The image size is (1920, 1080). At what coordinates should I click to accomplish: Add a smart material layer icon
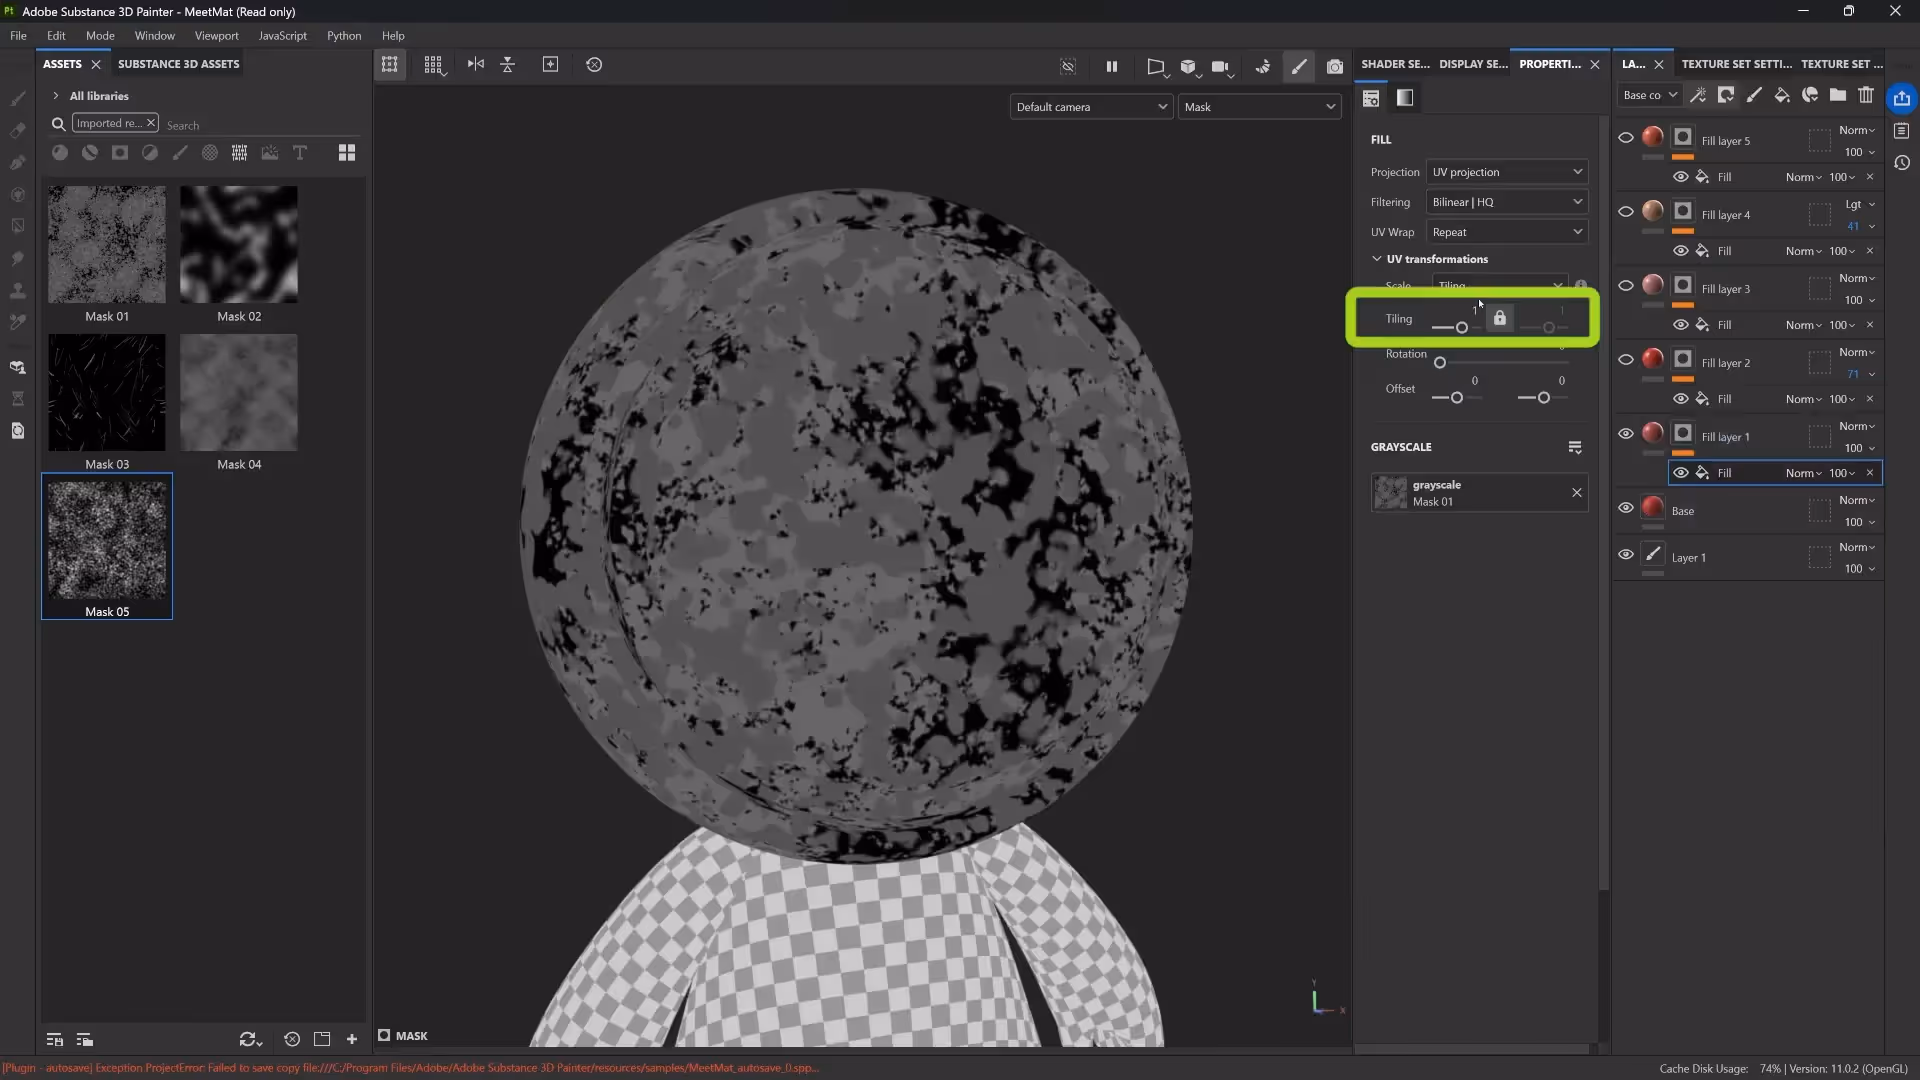(1810, 95)
